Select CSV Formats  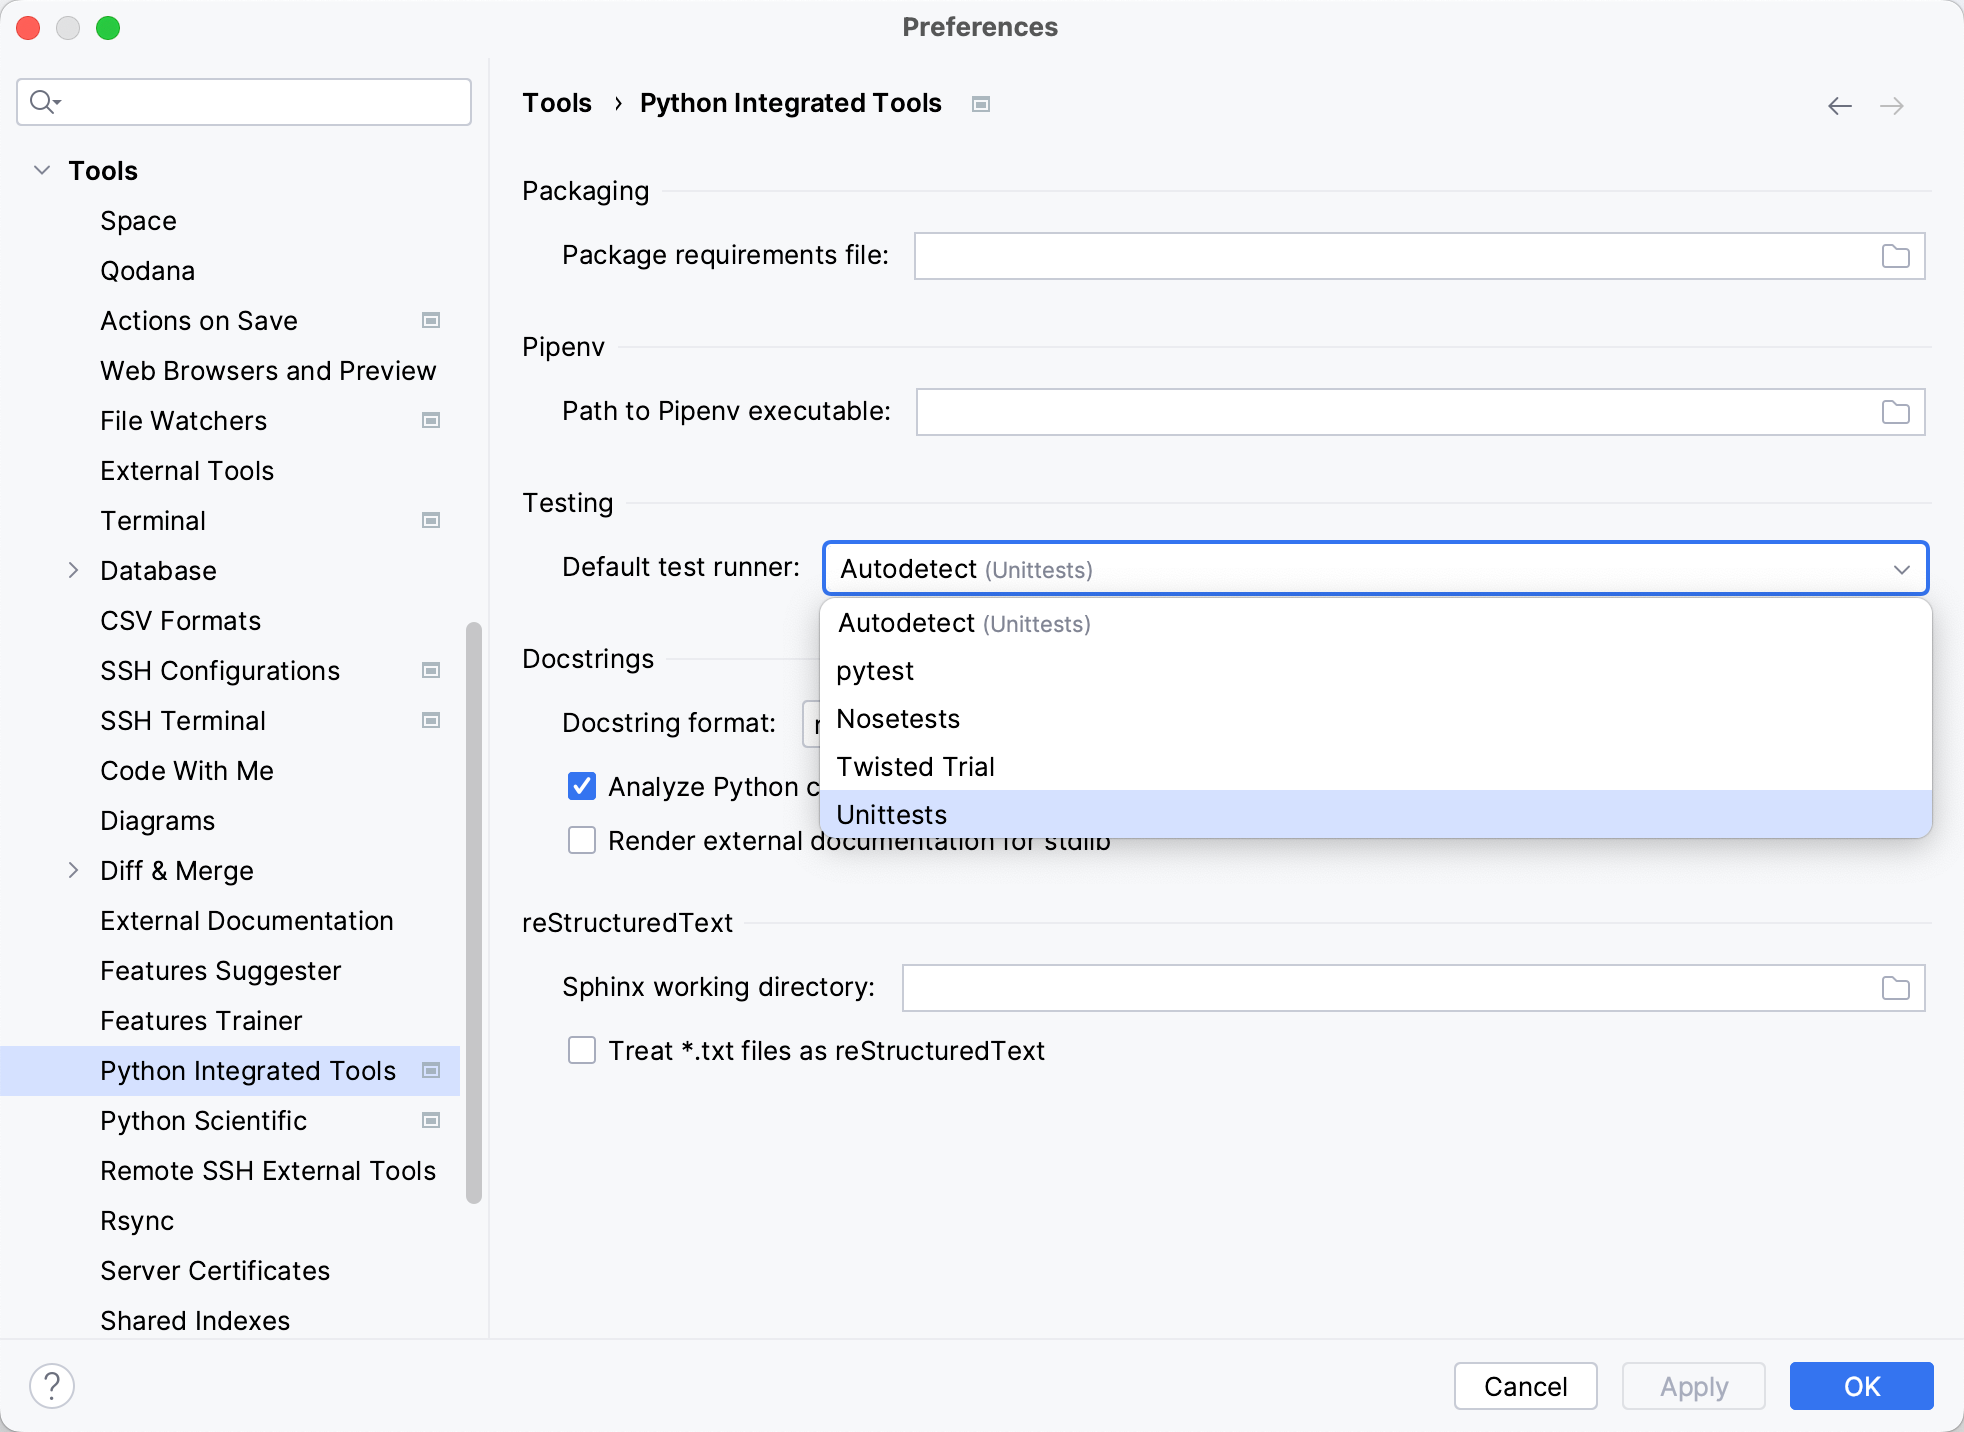tap(180, 620)
